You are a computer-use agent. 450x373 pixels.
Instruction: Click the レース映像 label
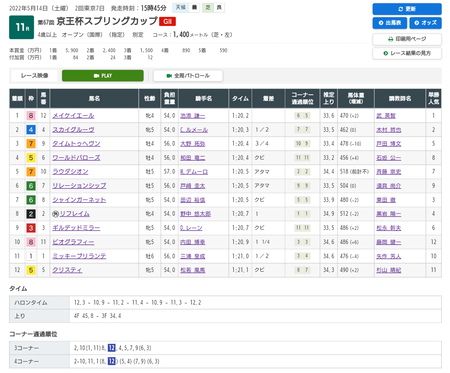pyautogui.click(x=34, y=76)
